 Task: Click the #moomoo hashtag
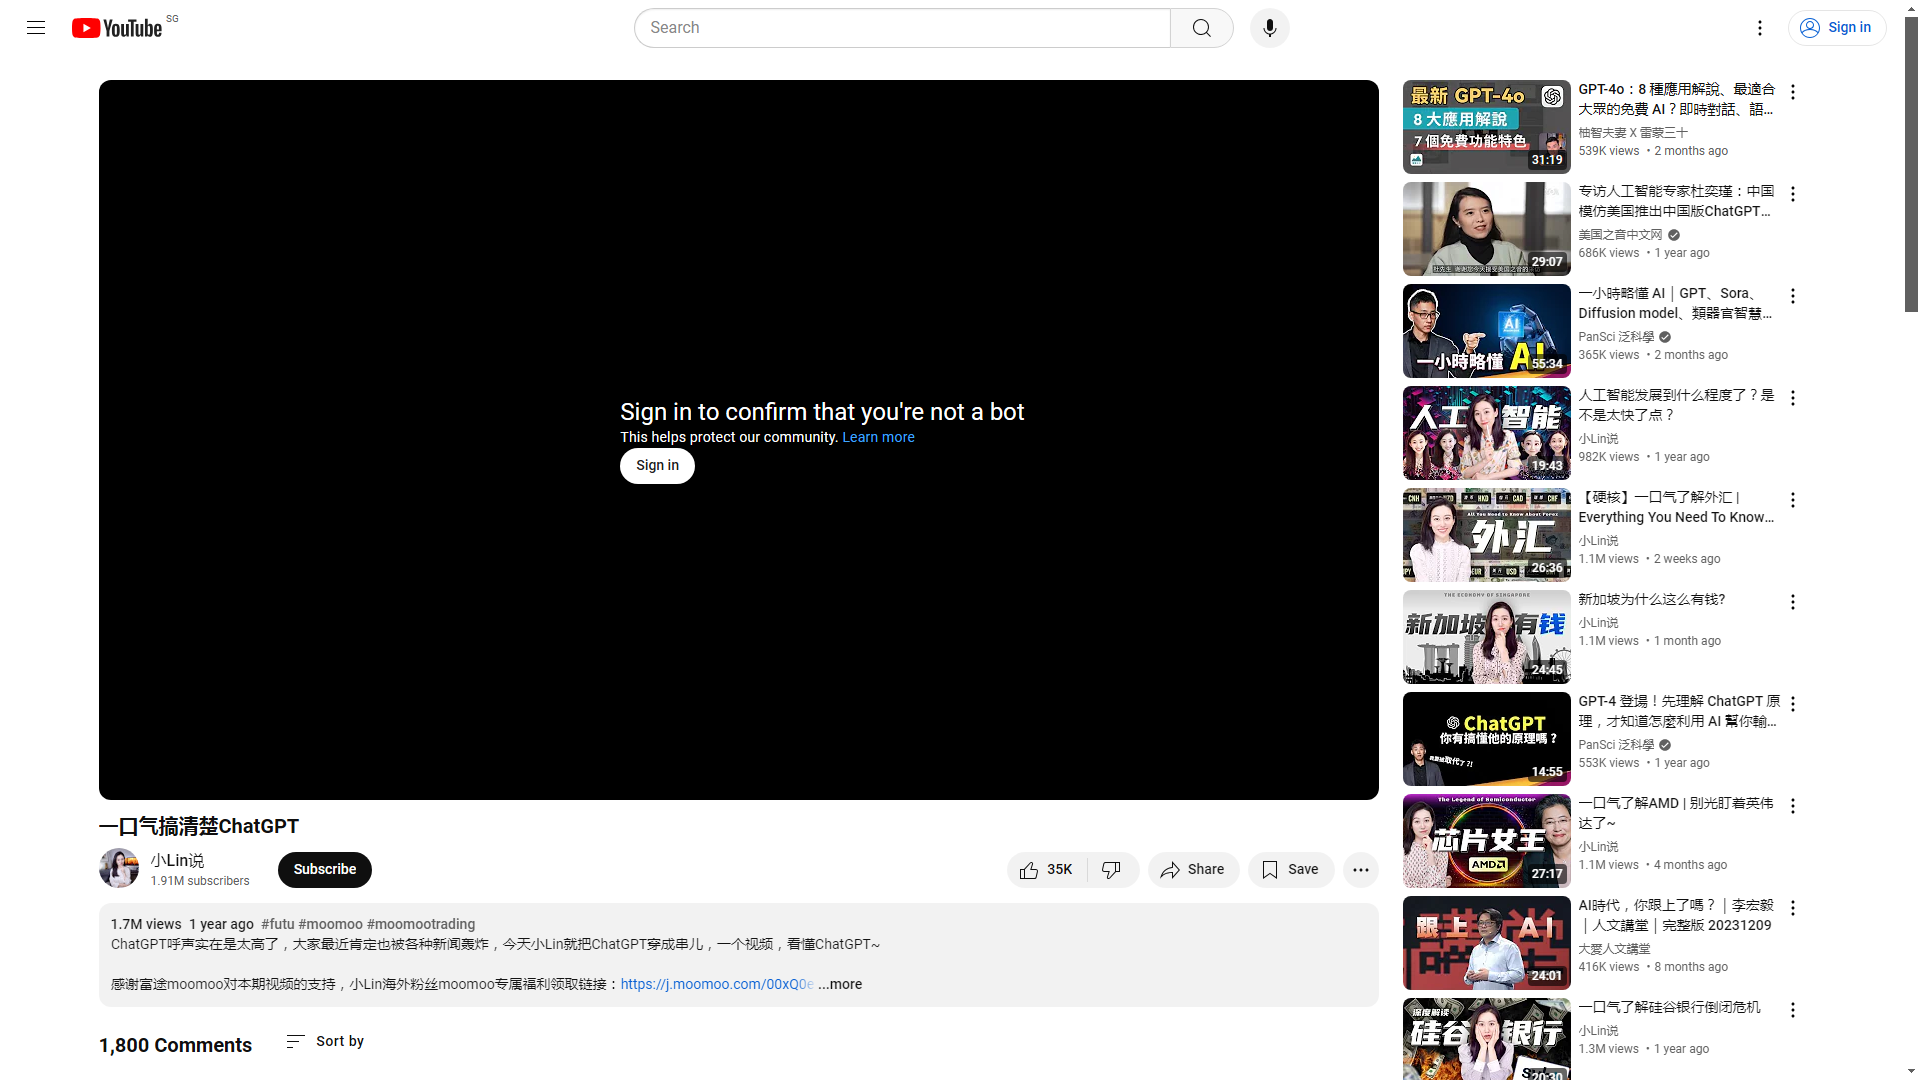coord(330,924)
